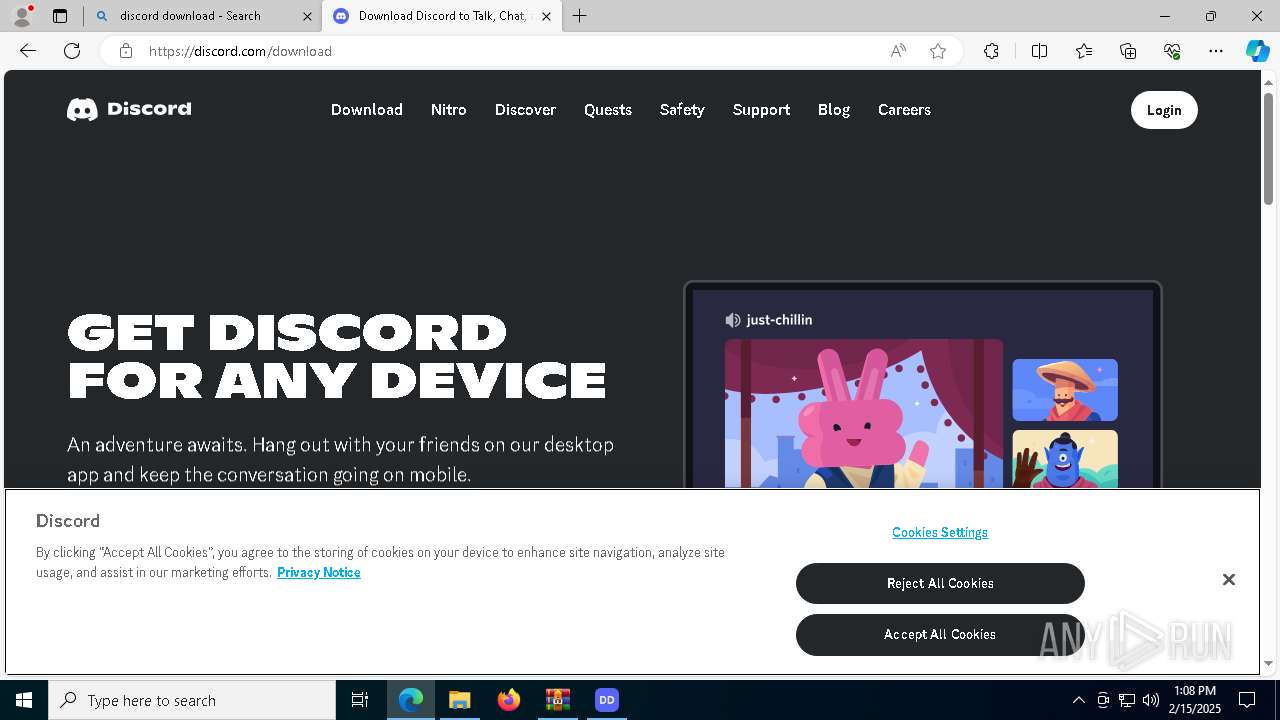Open the tab actions menu icon
The width and height of the screenshot is (1280, 720).
click(x=60, y=16)
